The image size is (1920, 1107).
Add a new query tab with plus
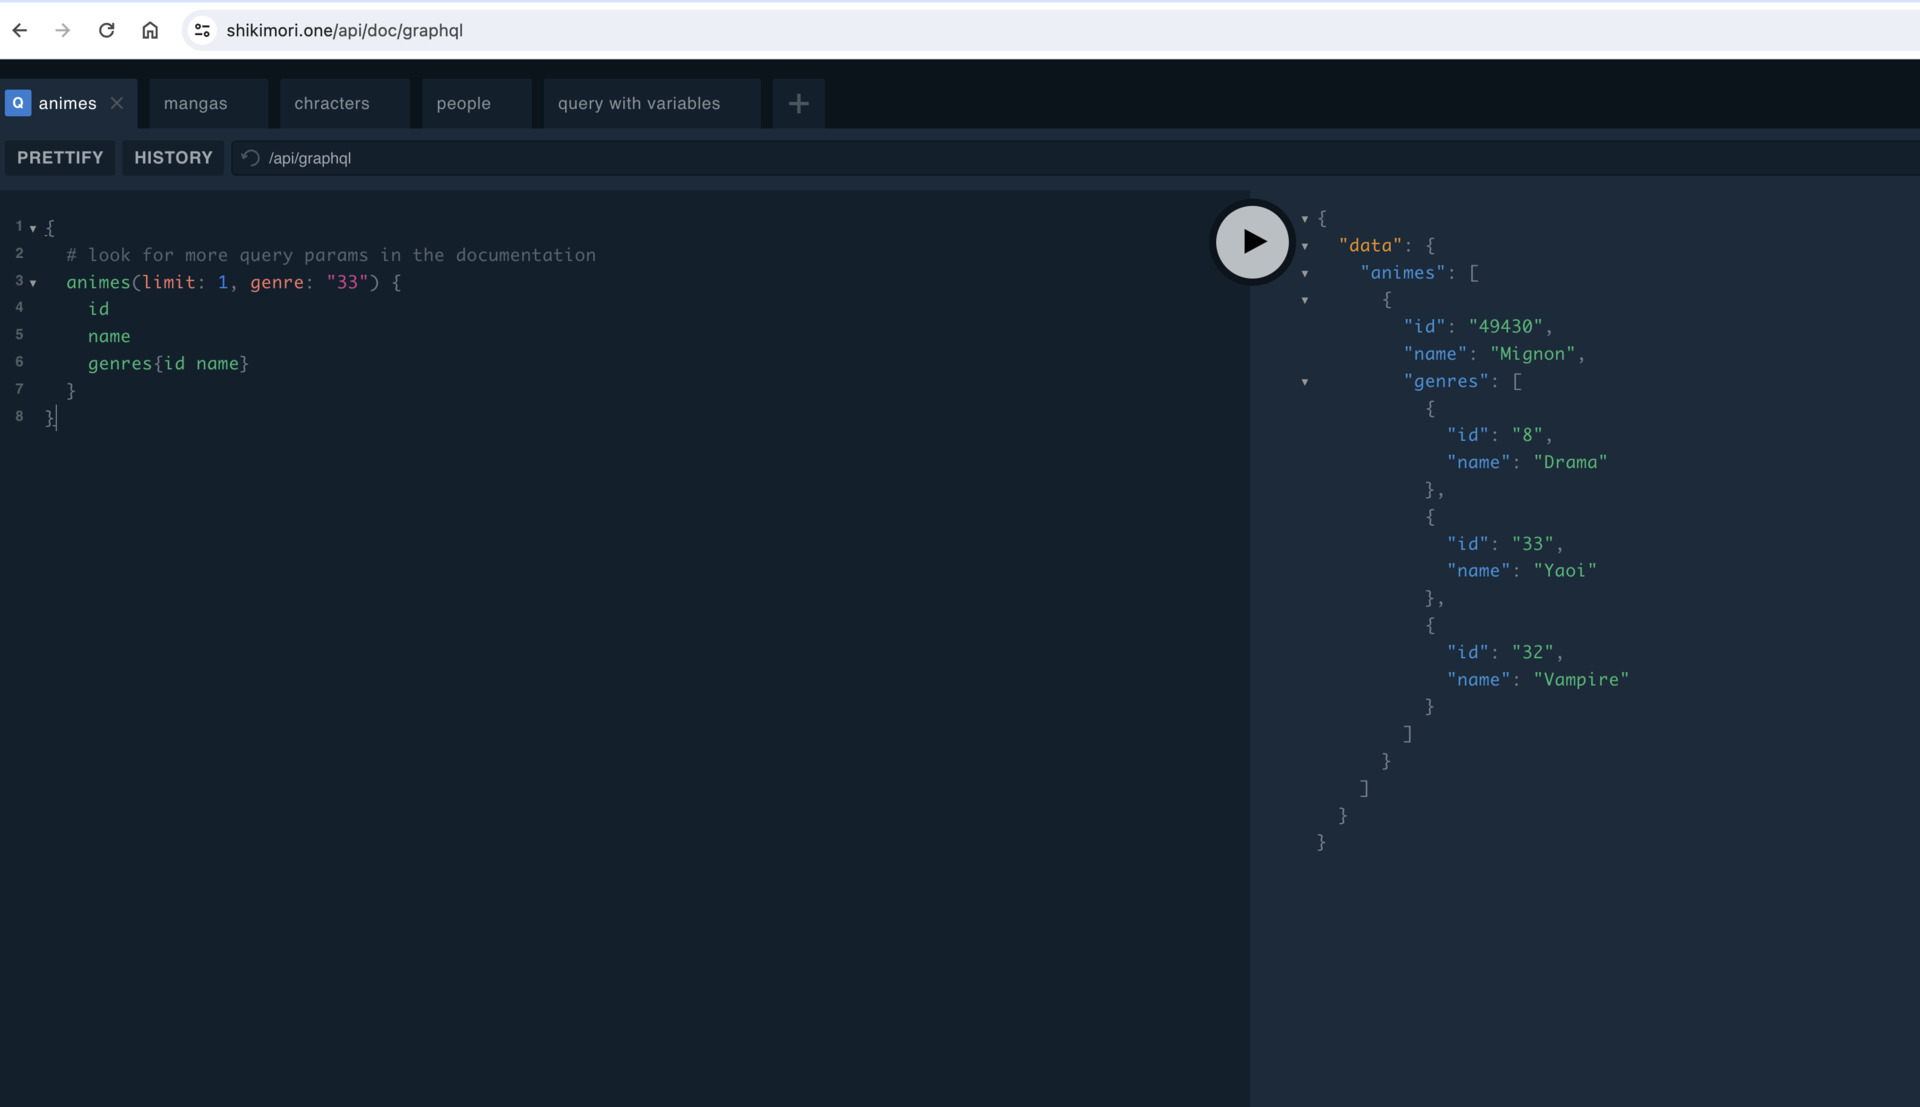(798, 103)
